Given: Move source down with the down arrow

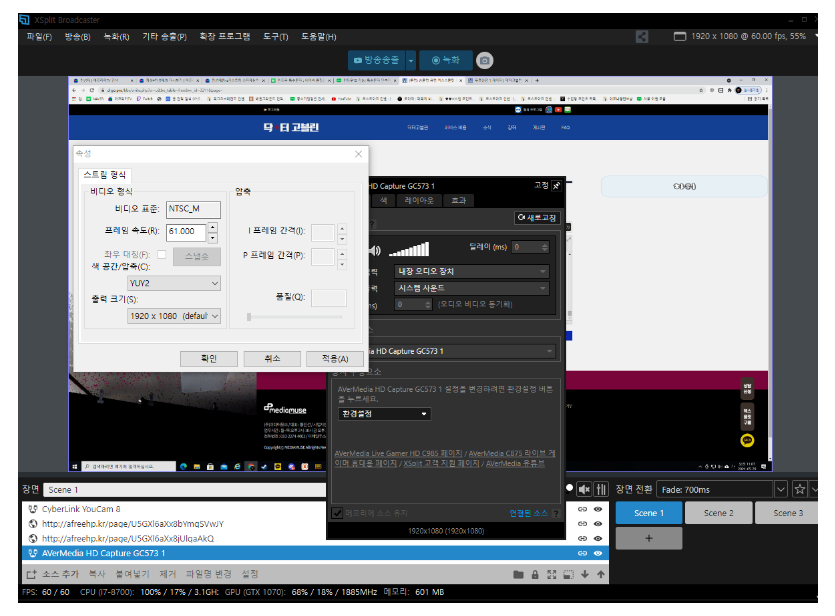Looking at the screenshot, I should click(585, 574).
